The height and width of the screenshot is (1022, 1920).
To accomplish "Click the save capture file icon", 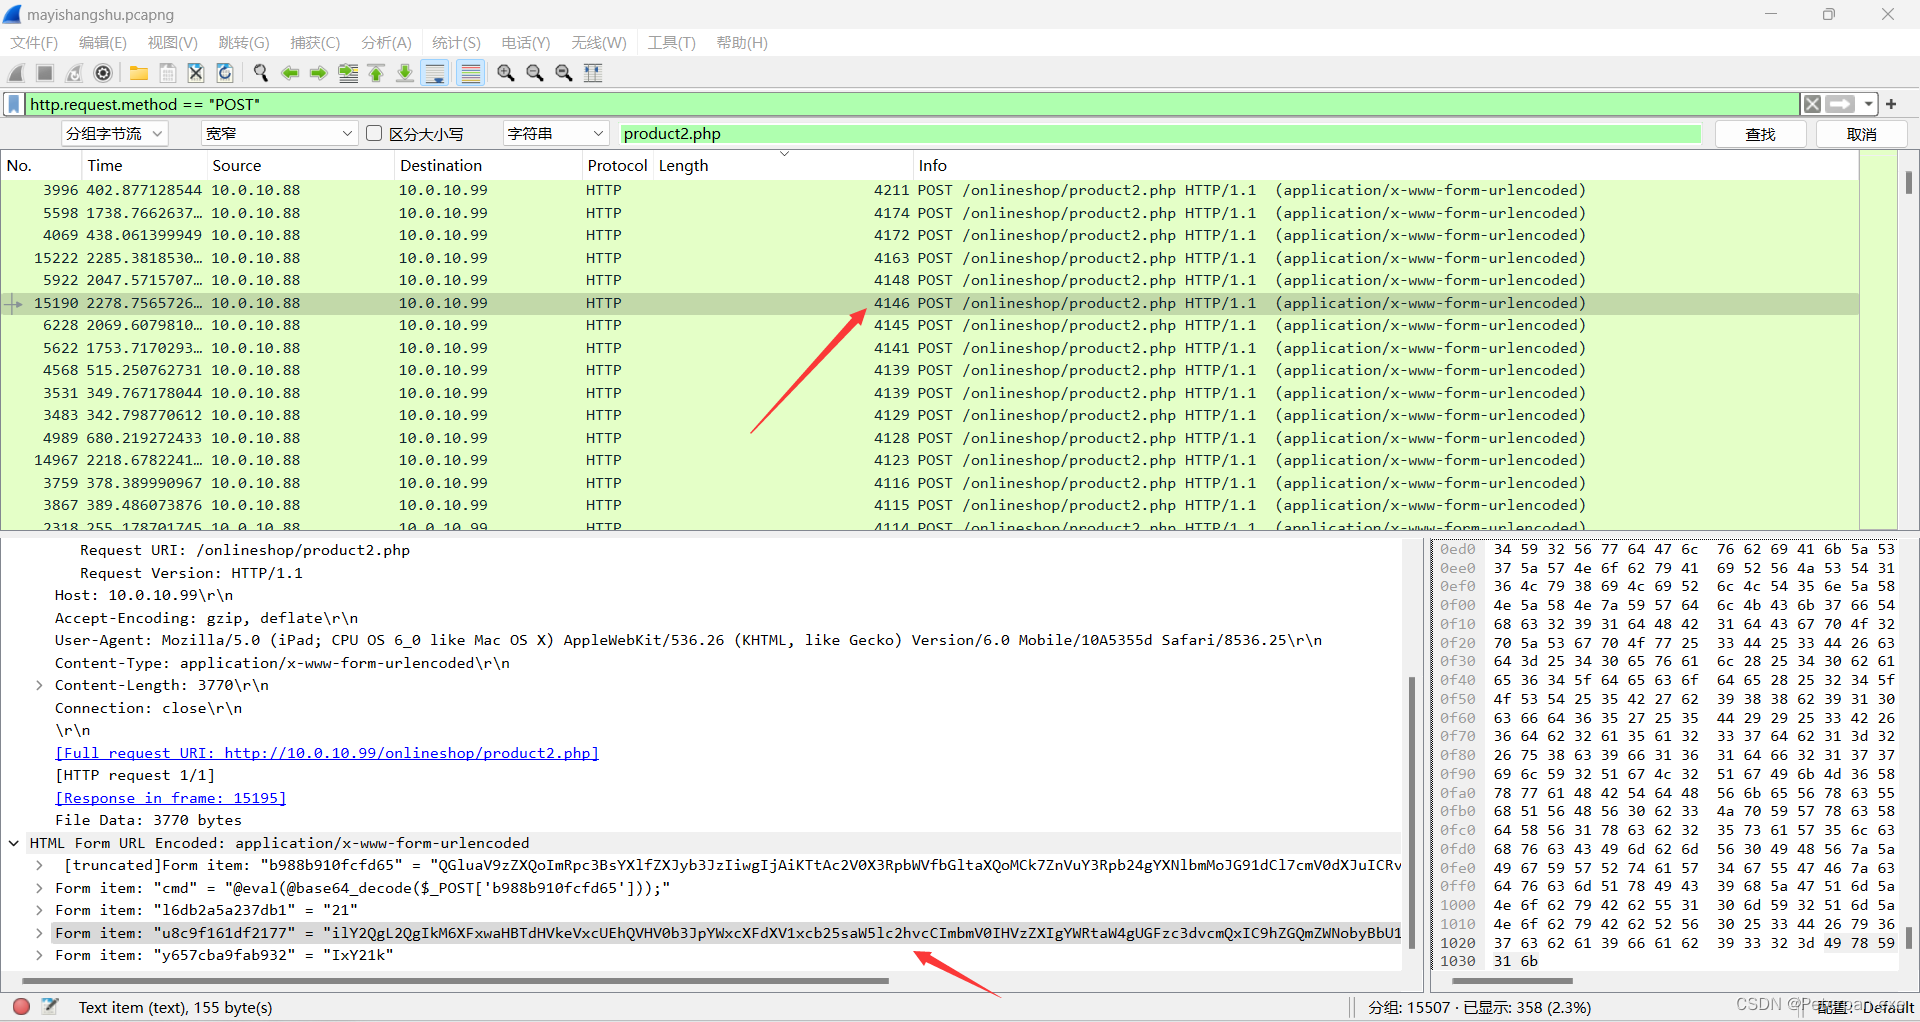I will click(x=168, y=73).
